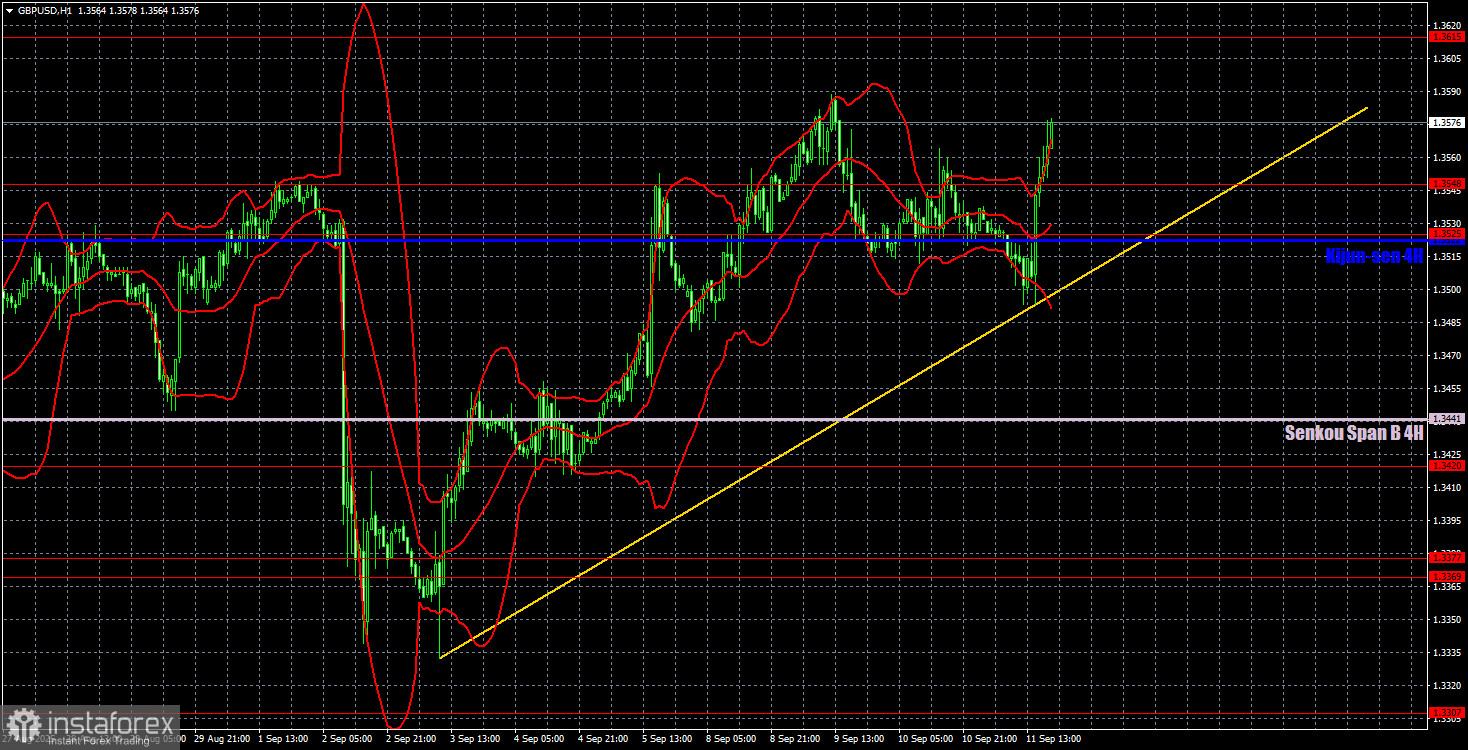Screen dimensions: 1468x750
Task: Click the red level tag 1.3525
Action: click(1447, 234)
